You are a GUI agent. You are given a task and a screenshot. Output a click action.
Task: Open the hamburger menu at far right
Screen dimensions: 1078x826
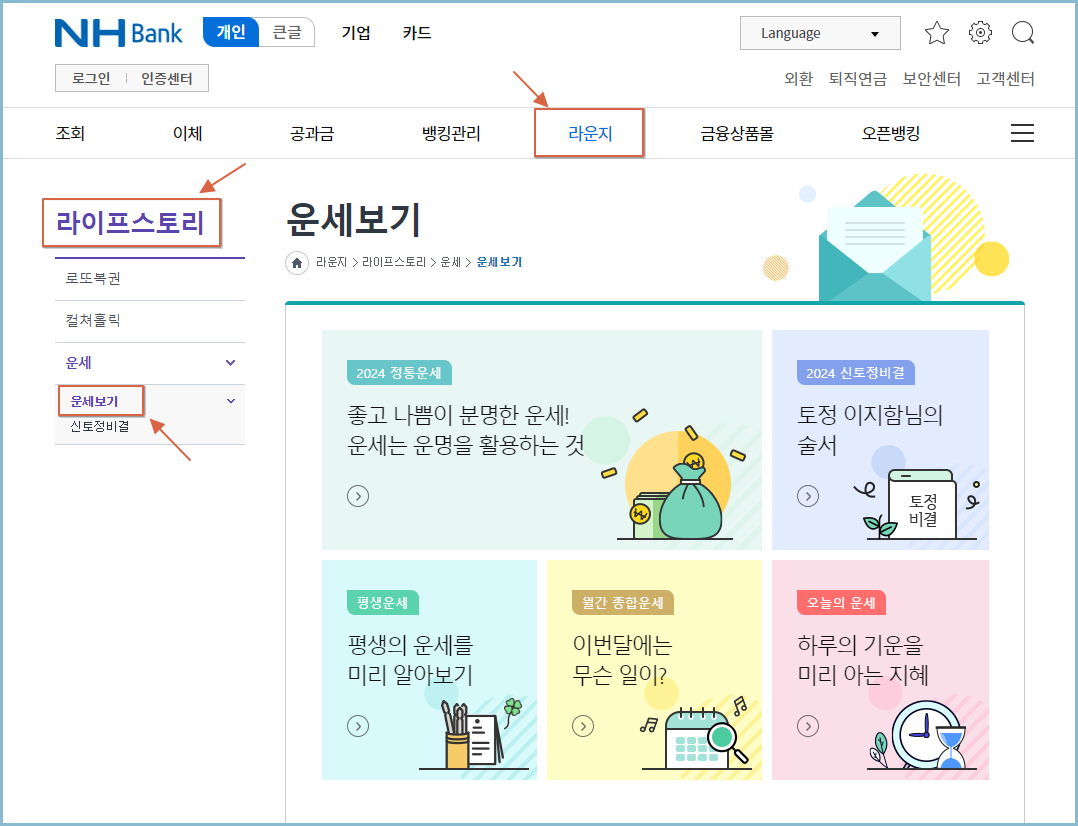[1022, 132]
